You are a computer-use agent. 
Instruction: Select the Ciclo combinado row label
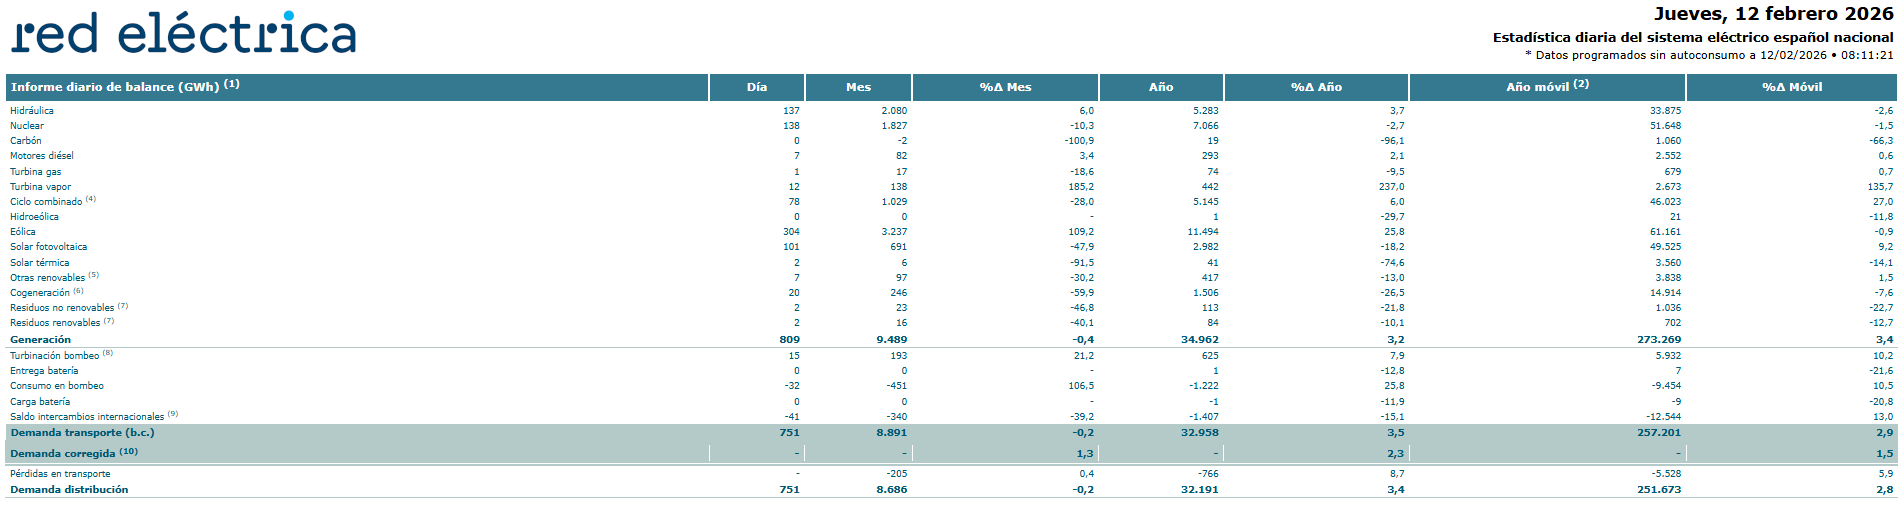[46, 202]
